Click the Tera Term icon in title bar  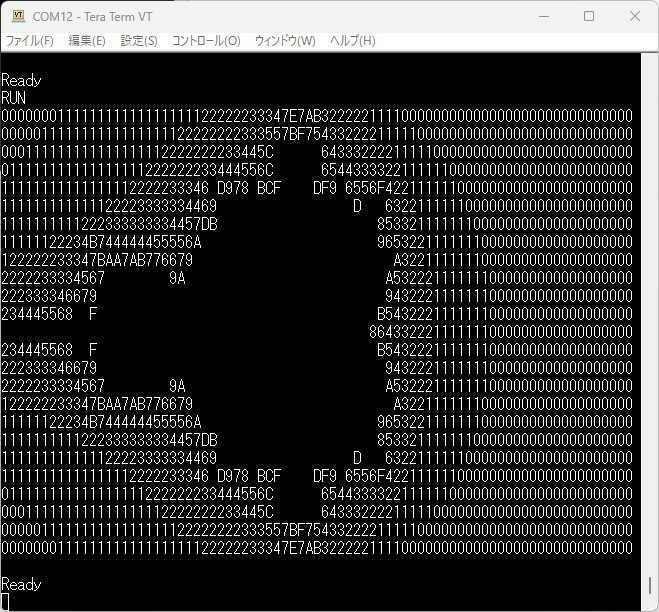[17, 16]
